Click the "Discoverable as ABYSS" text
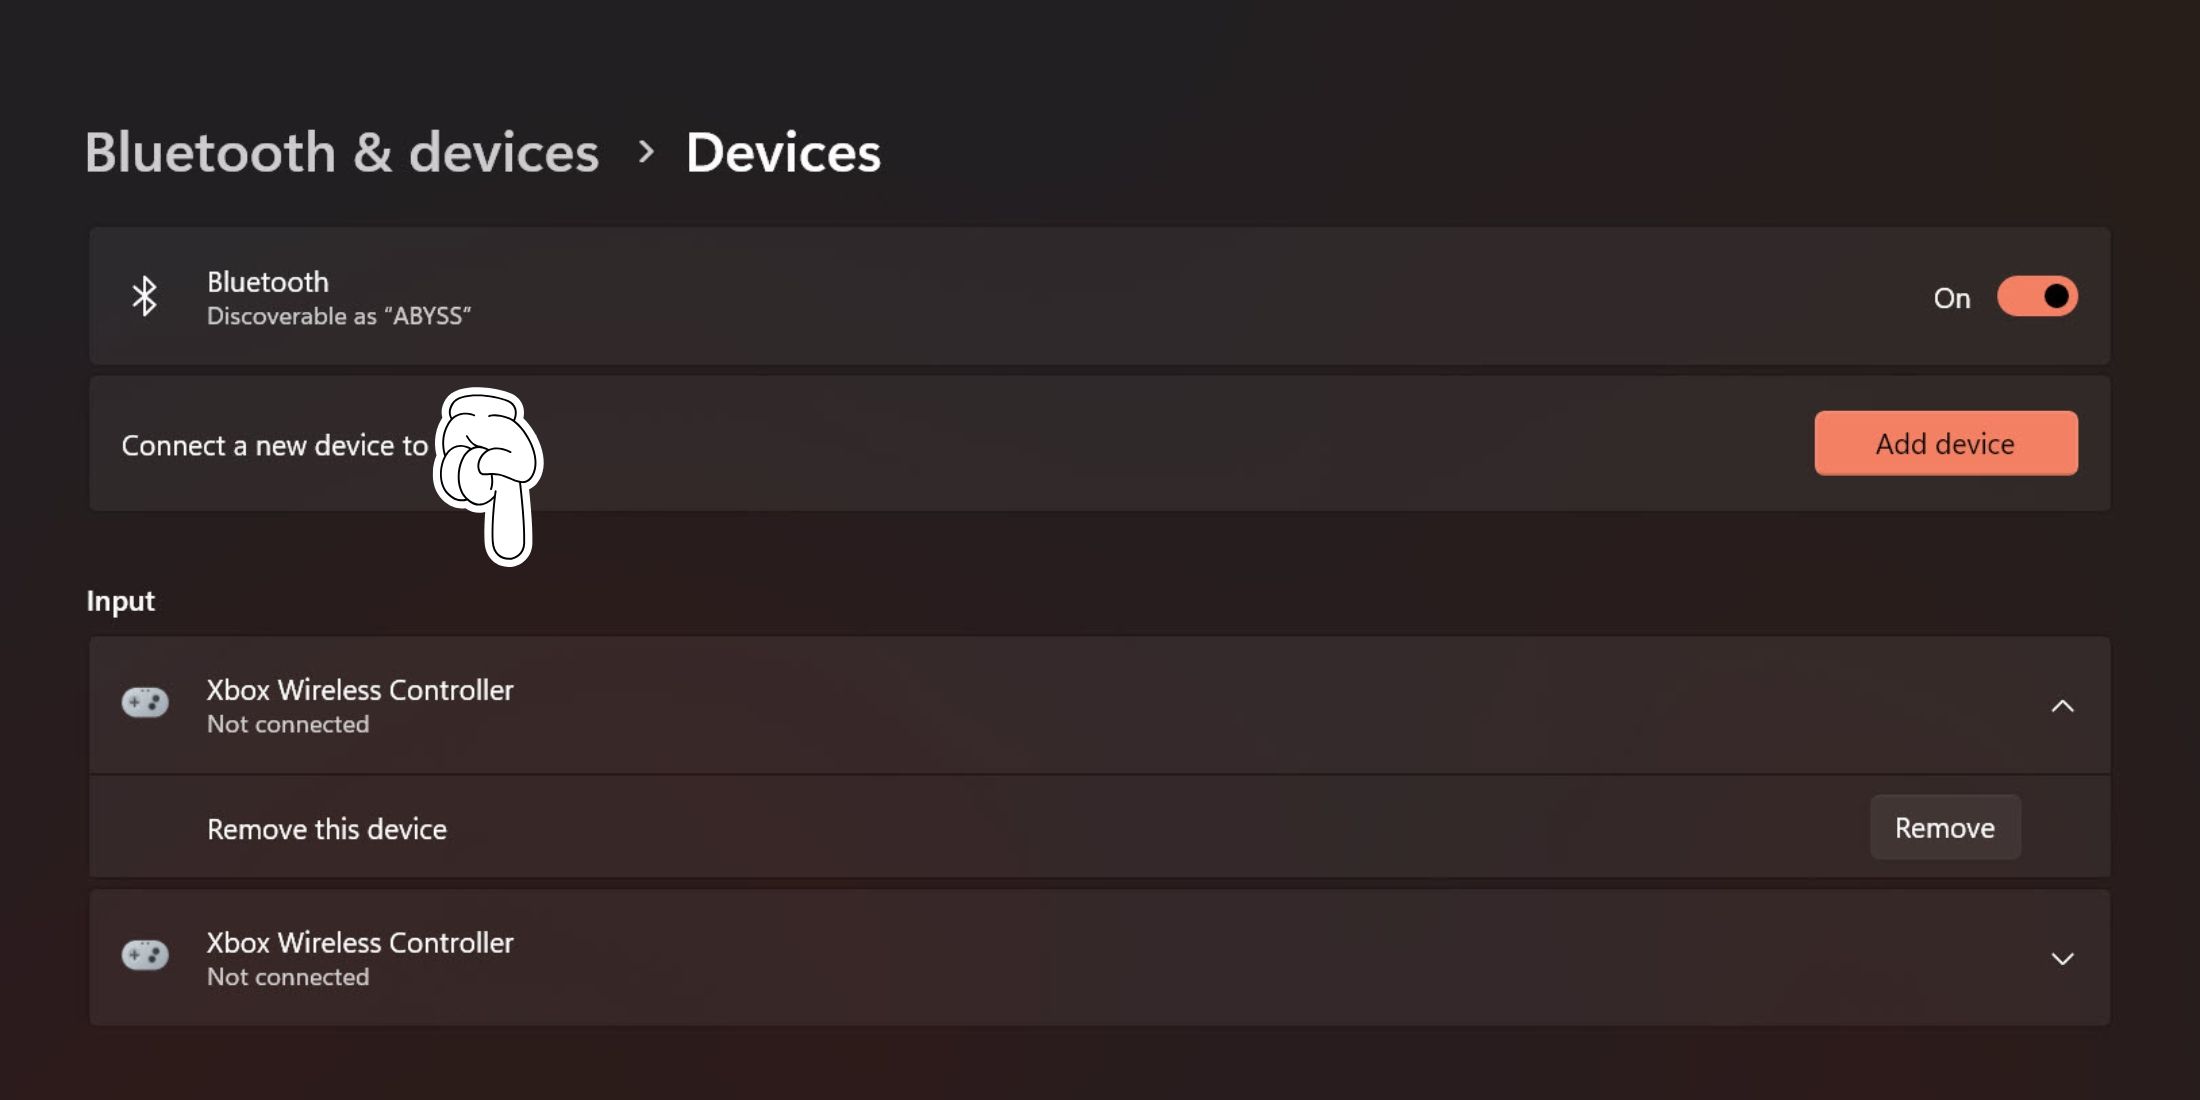Viewport: 2200px width, 1100px height. pyautogui.click(x=338, y=316)
